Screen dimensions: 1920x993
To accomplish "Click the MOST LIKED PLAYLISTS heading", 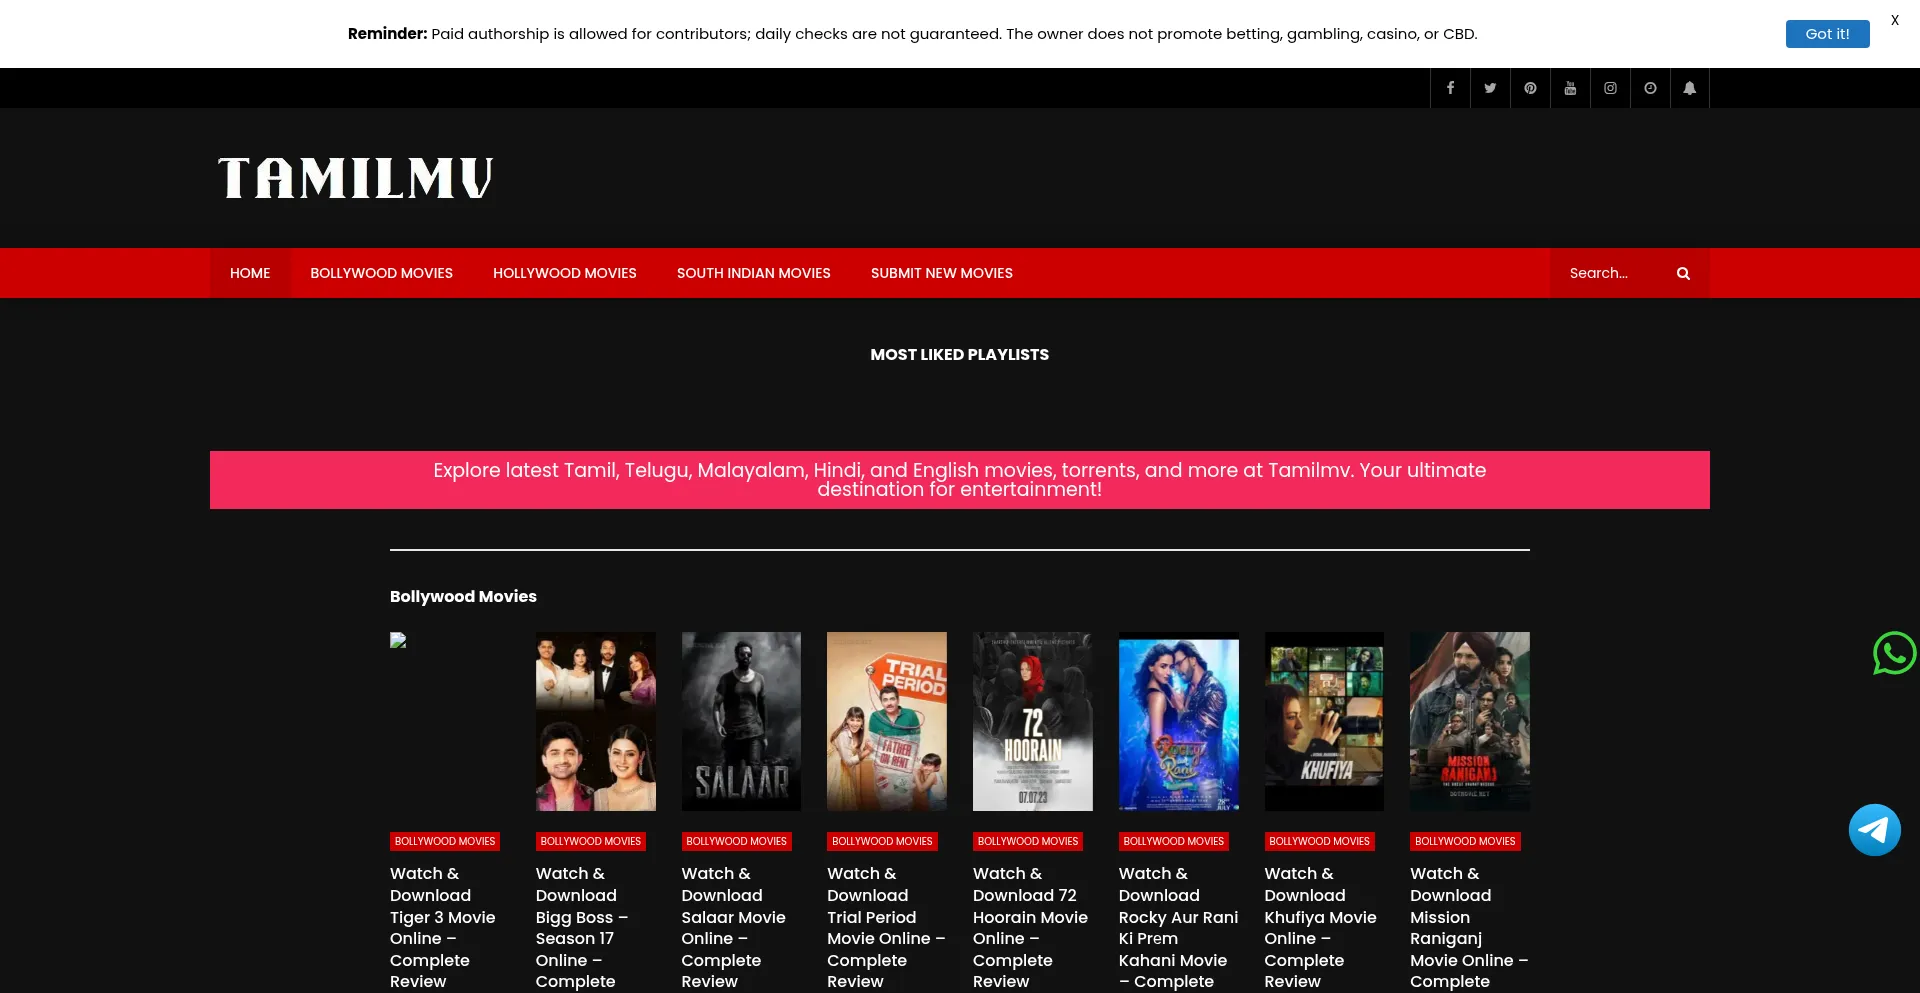I will (960, 354).
